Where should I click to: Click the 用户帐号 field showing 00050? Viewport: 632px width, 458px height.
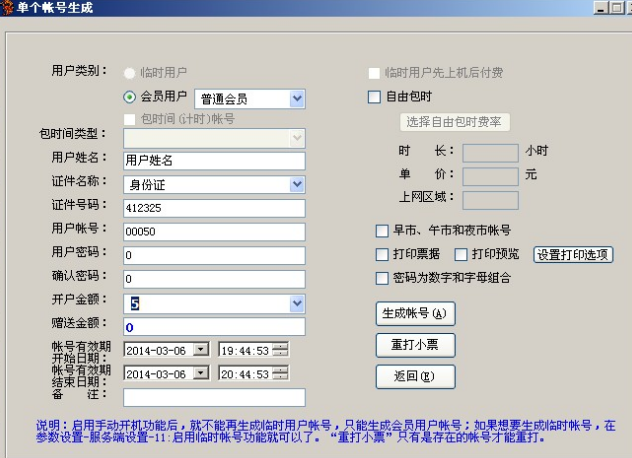tap(214, 232)
